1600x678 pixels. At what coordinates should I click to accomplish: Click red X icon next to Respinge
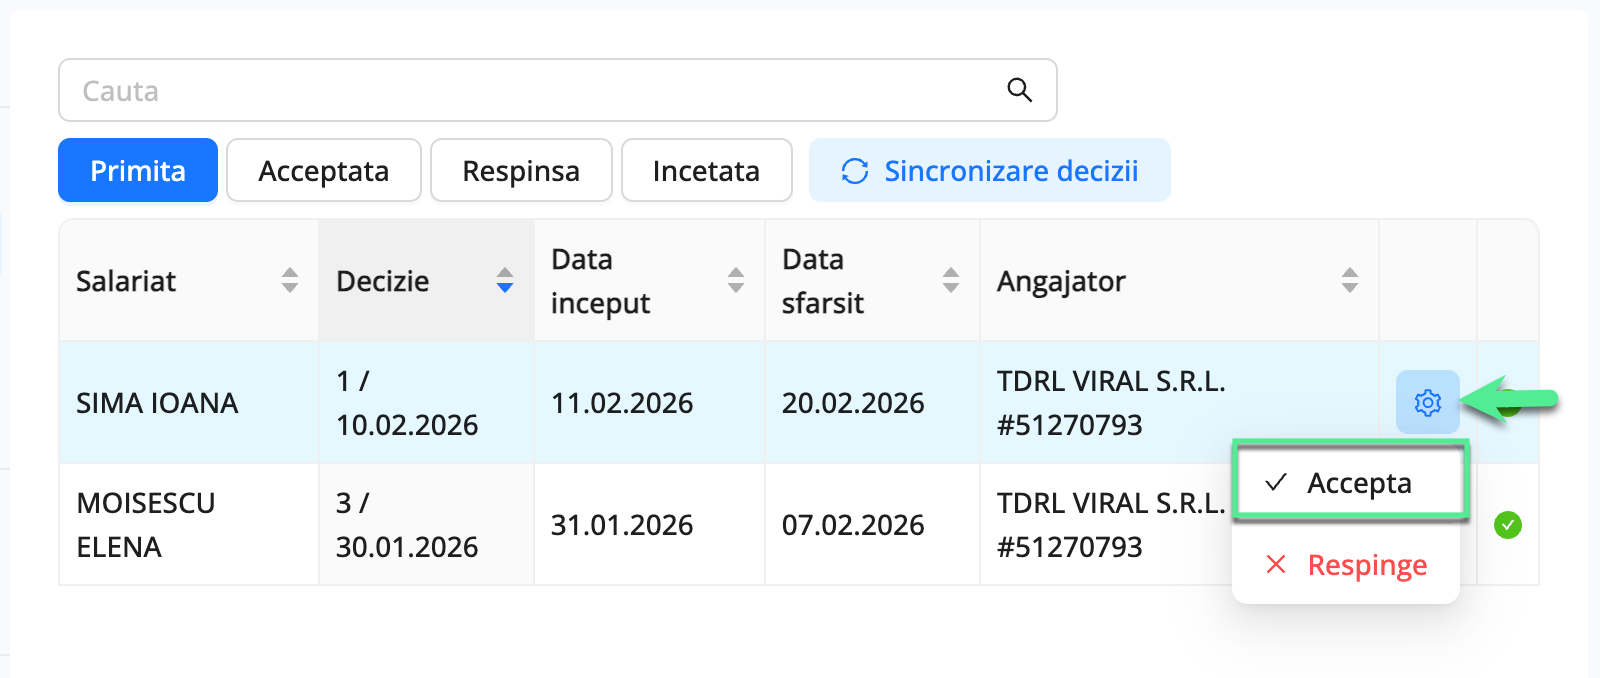(x=1276, y=565)
